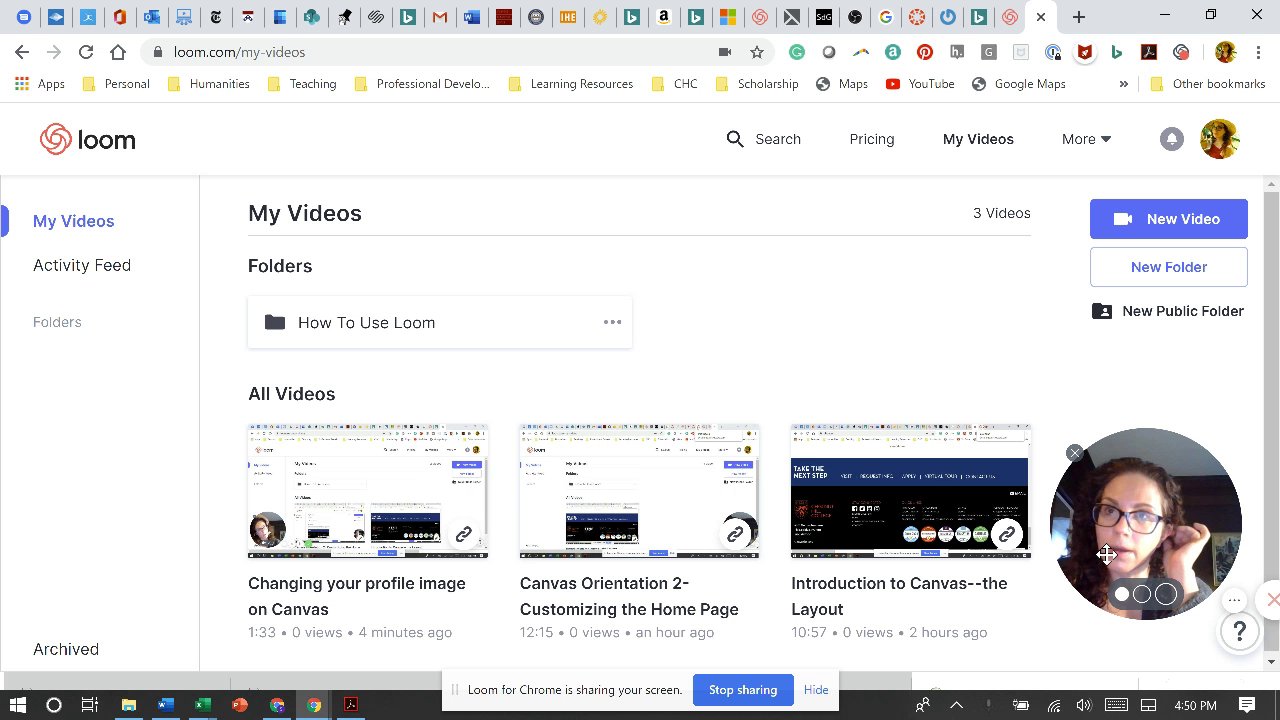Select My Videos in top navigation
Viewport: 1280px width, 720px height.
pos(978,139)
